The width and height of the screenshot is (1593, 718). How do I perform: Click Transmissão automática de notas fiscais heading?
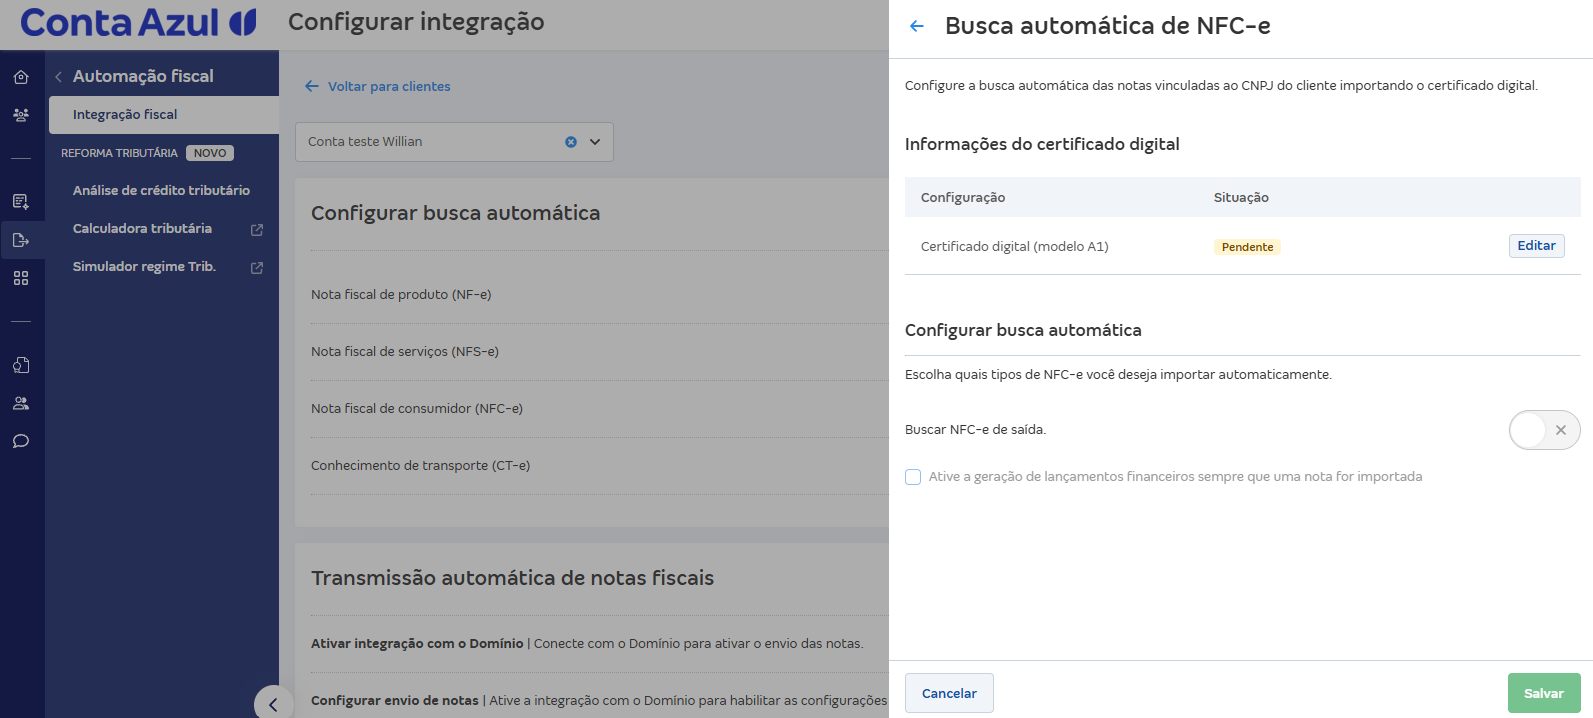[512, 578]
